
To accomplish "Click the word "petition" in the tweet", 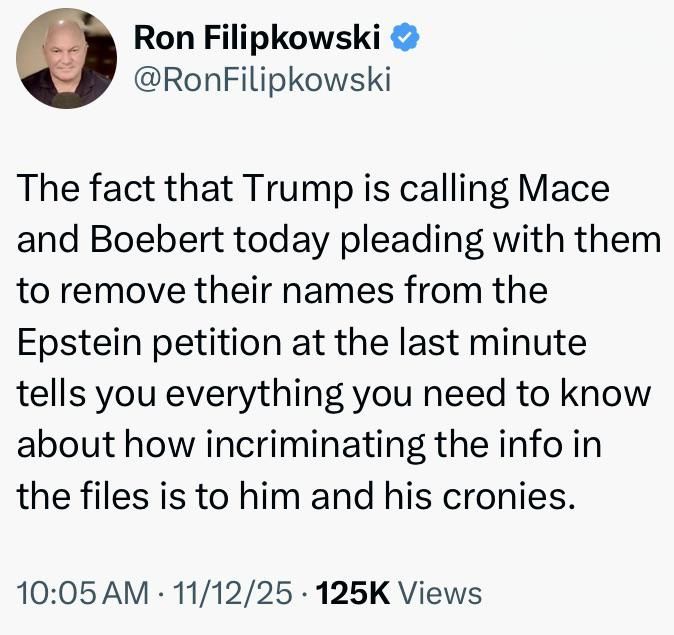I will pos(218,344).
